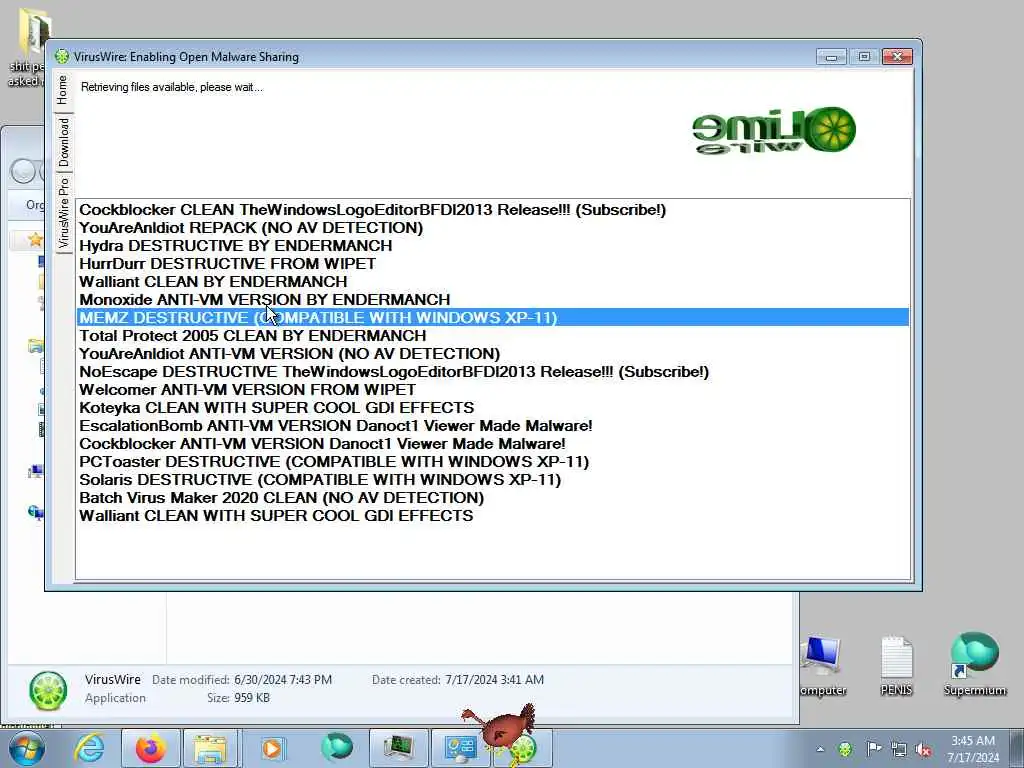
Task: Click the green tray icon next to arrow
Action: (845, 749)
